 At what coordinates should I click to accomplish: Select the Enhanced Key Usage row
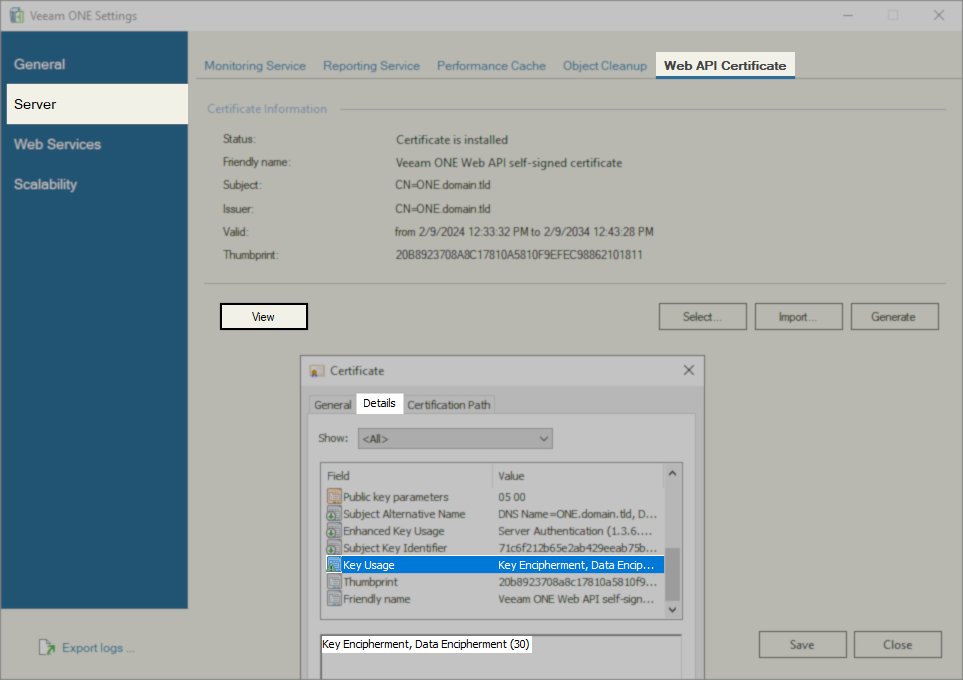click(x=495, y=531)
